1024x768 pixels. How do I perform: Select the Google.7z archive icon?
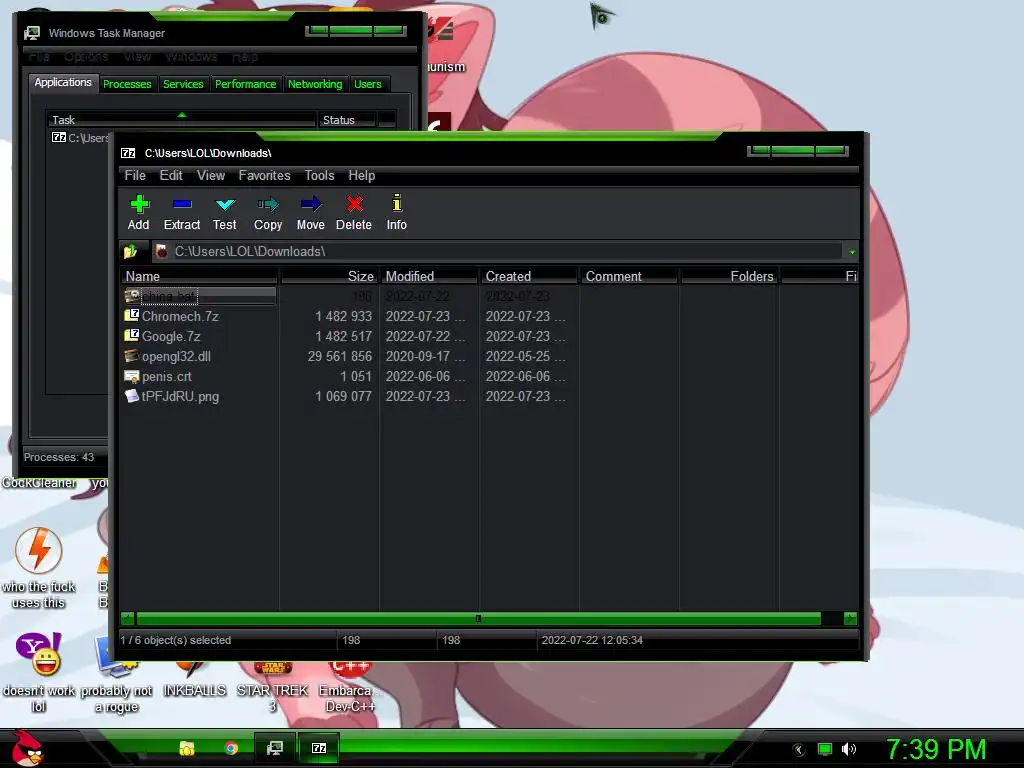click(x=131, y=336)
